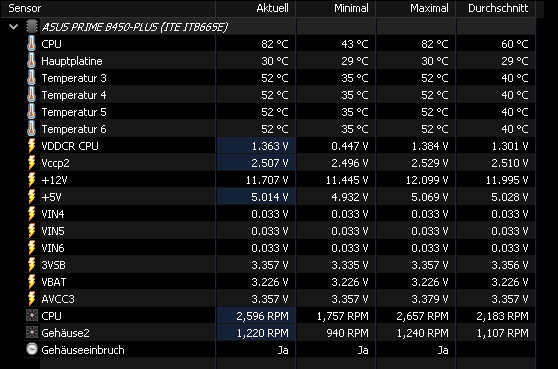Select the VBAT sensor label

click(x=54, y=282)
